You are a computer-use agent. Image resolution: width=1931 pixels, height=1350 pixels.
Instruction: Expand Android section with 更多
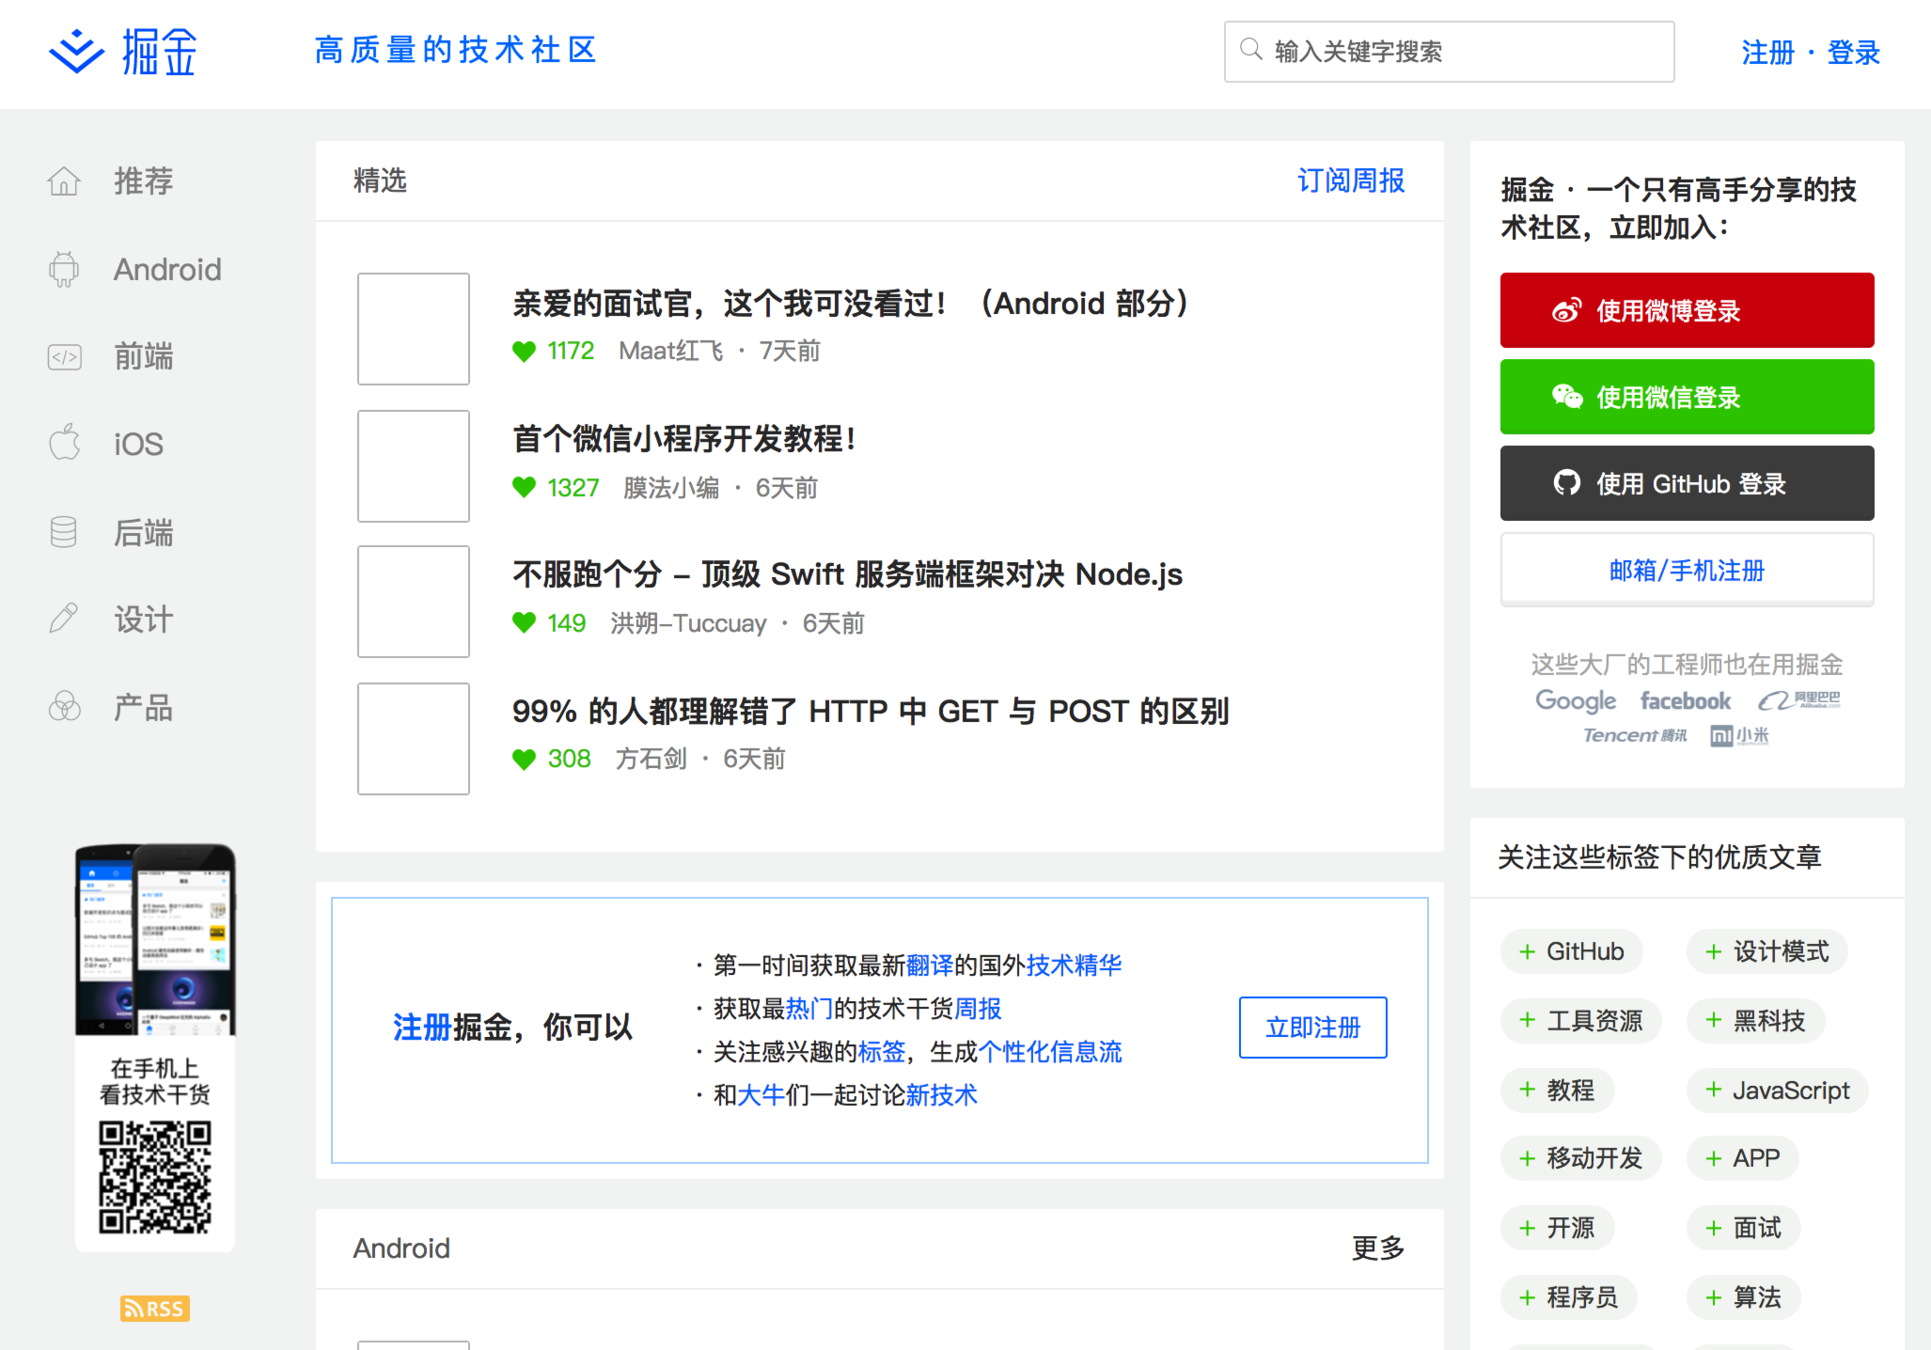click(1377, 1248)
